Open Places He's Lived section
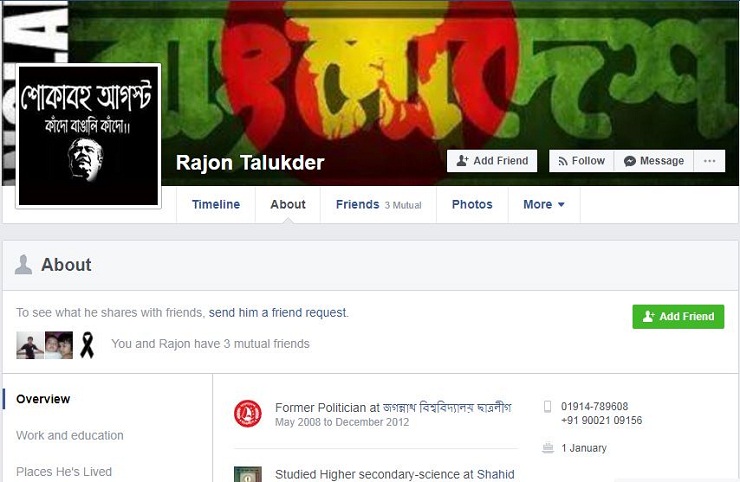 pos(64,472)
